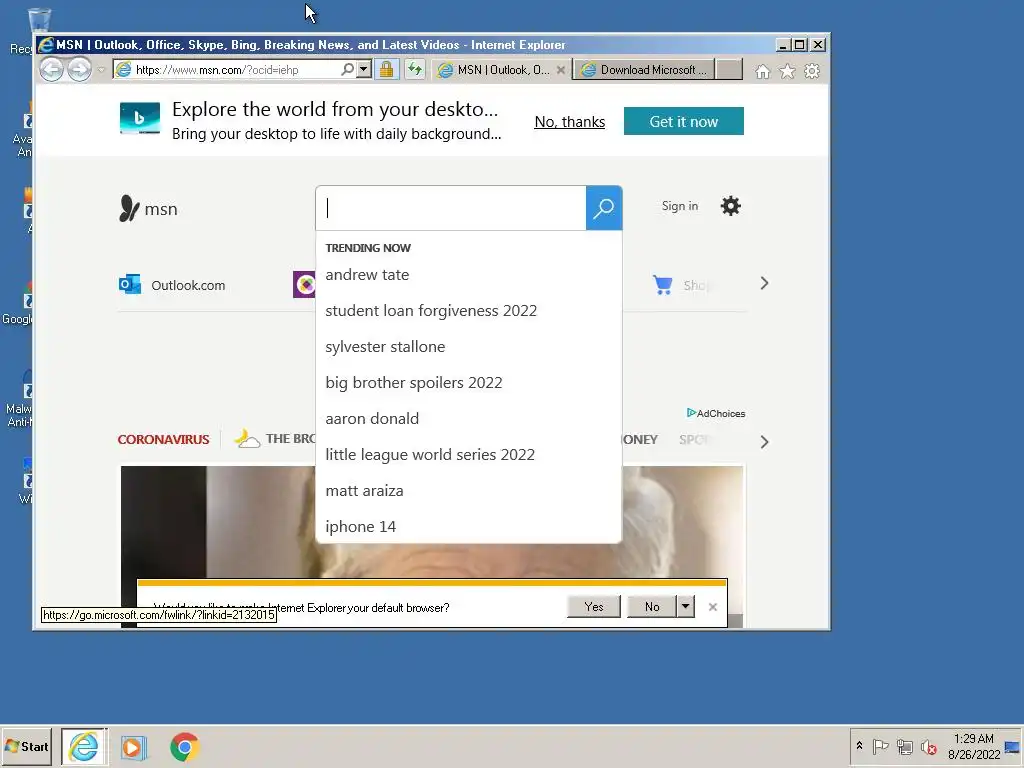Screen dimensions: 1024x768
Task: Click the shopping cart icon
Action: (x=663, y=285)
